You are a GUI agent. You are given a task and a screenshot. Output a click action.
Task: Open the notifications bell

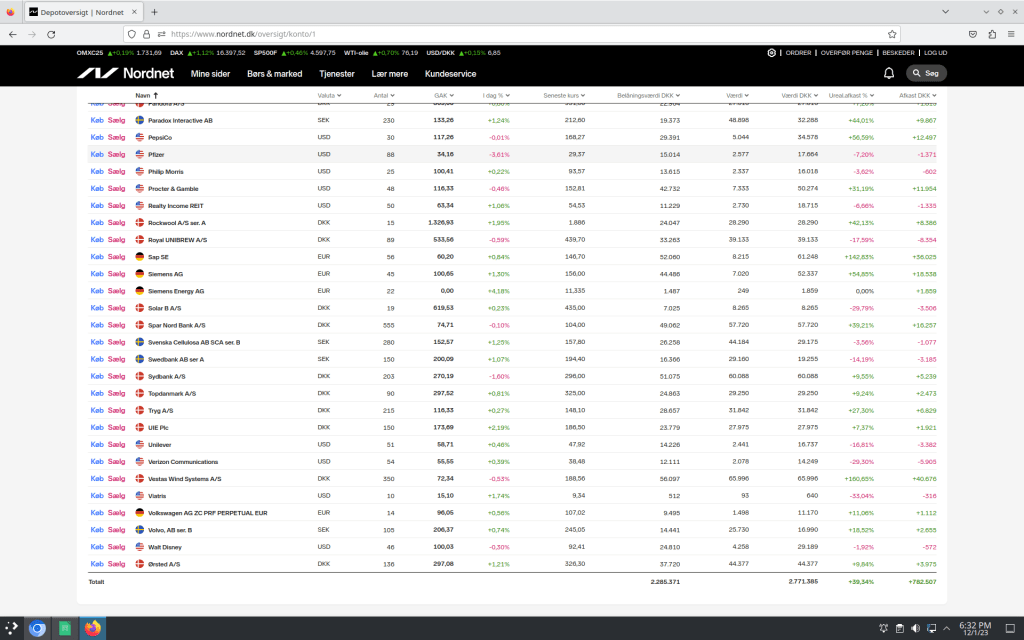(889, 73)
